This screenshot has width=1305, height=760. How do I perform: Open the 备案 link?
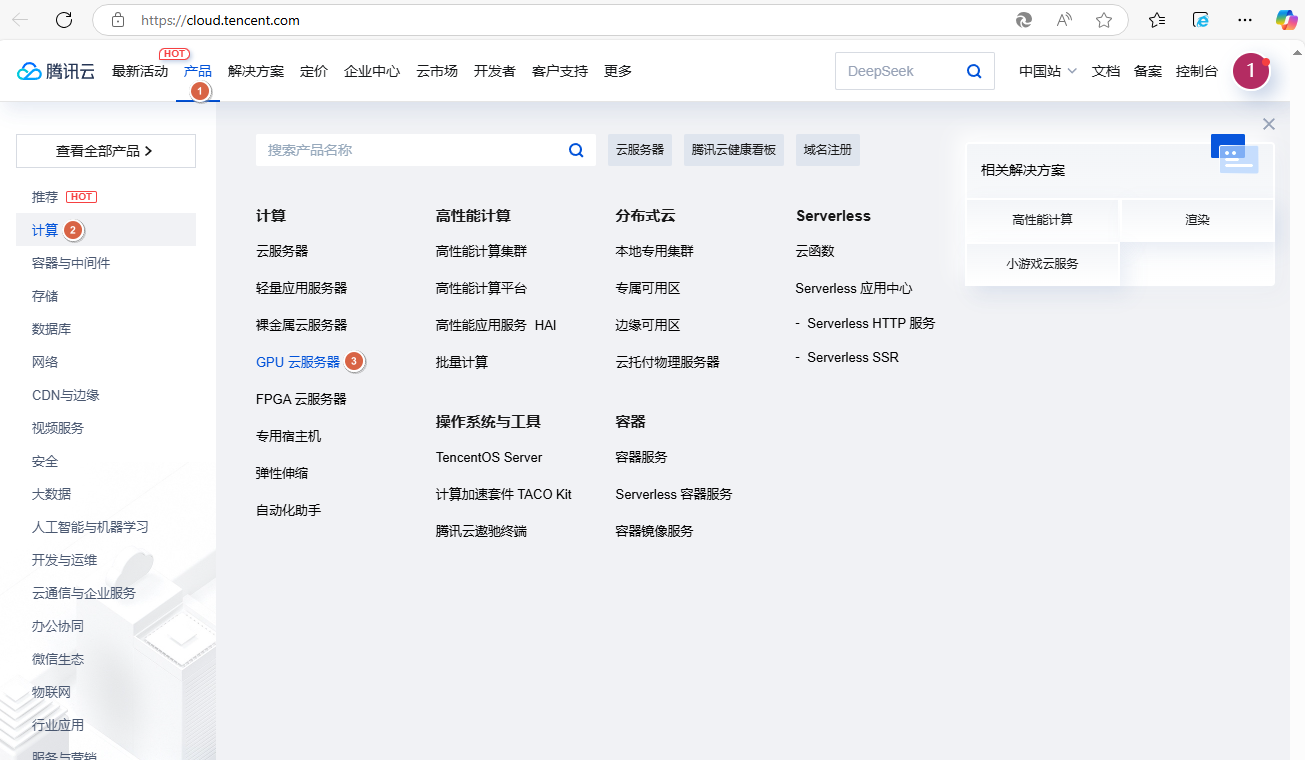1148,71
